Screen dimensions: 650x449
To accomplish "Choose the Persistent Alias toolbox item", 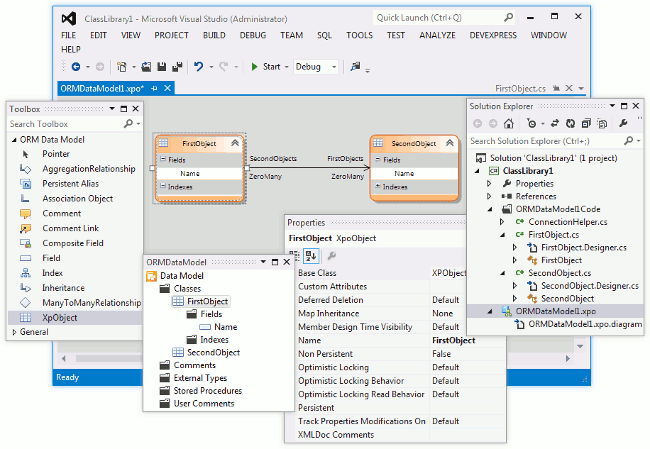I will click(70, 184).
